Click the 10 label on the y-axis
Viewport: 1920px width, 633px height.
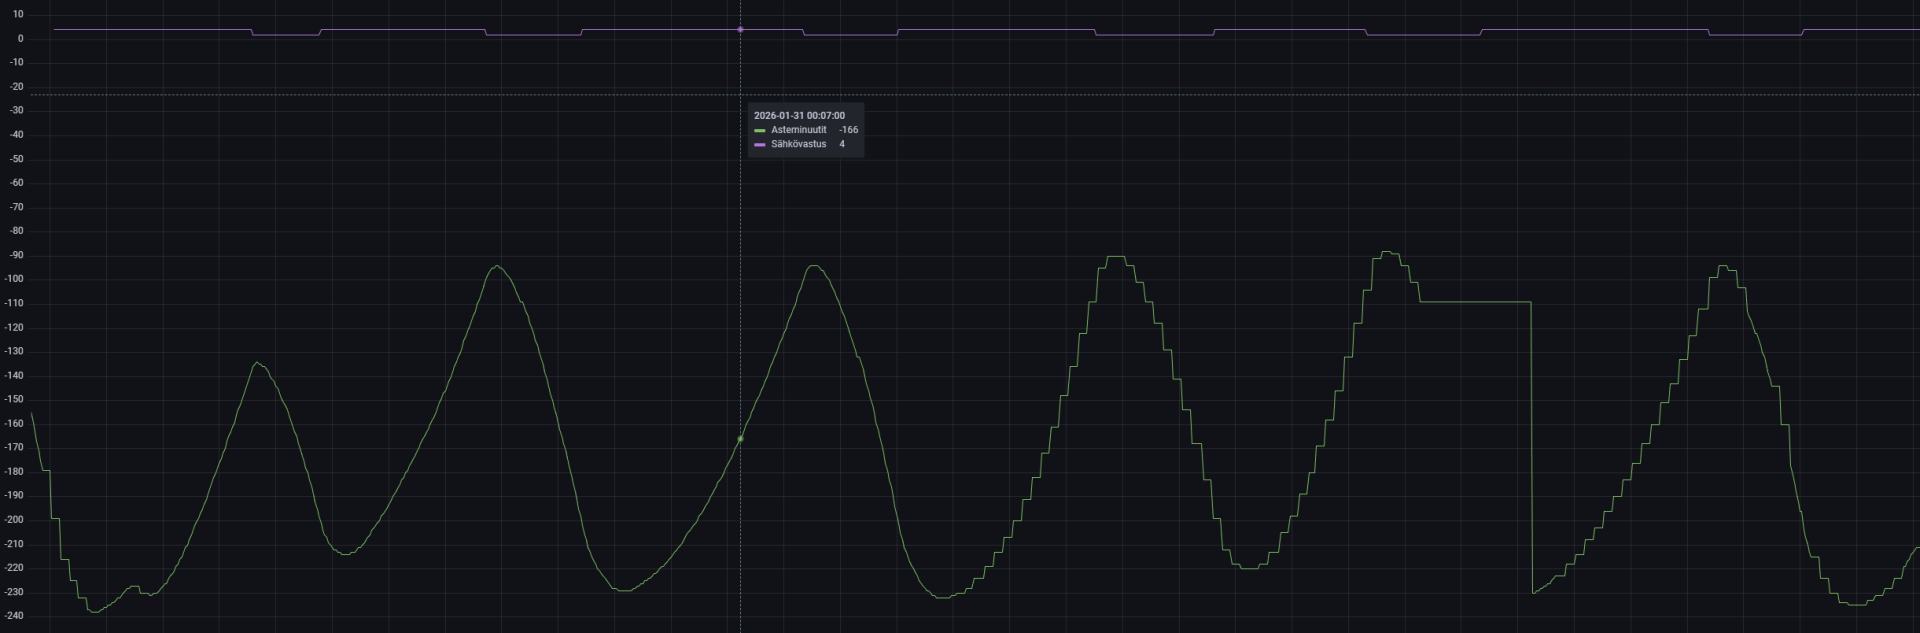19,15
